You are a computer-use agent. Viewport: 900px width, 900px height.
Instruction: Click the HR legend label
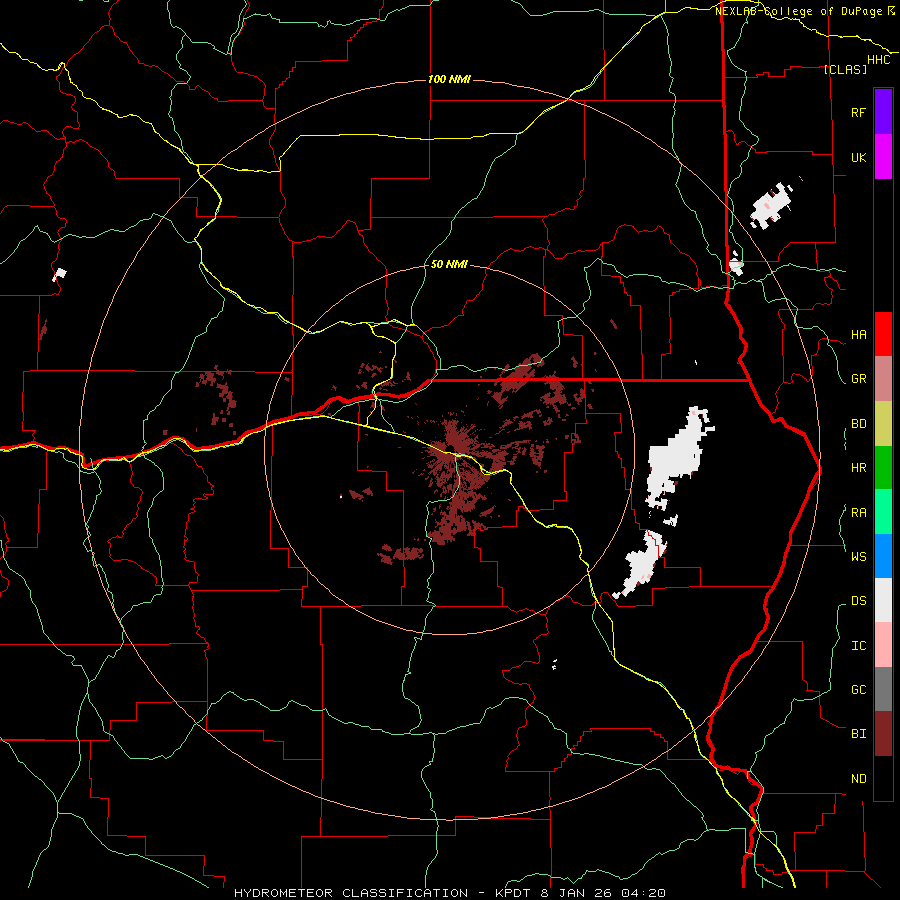(858, 468)
